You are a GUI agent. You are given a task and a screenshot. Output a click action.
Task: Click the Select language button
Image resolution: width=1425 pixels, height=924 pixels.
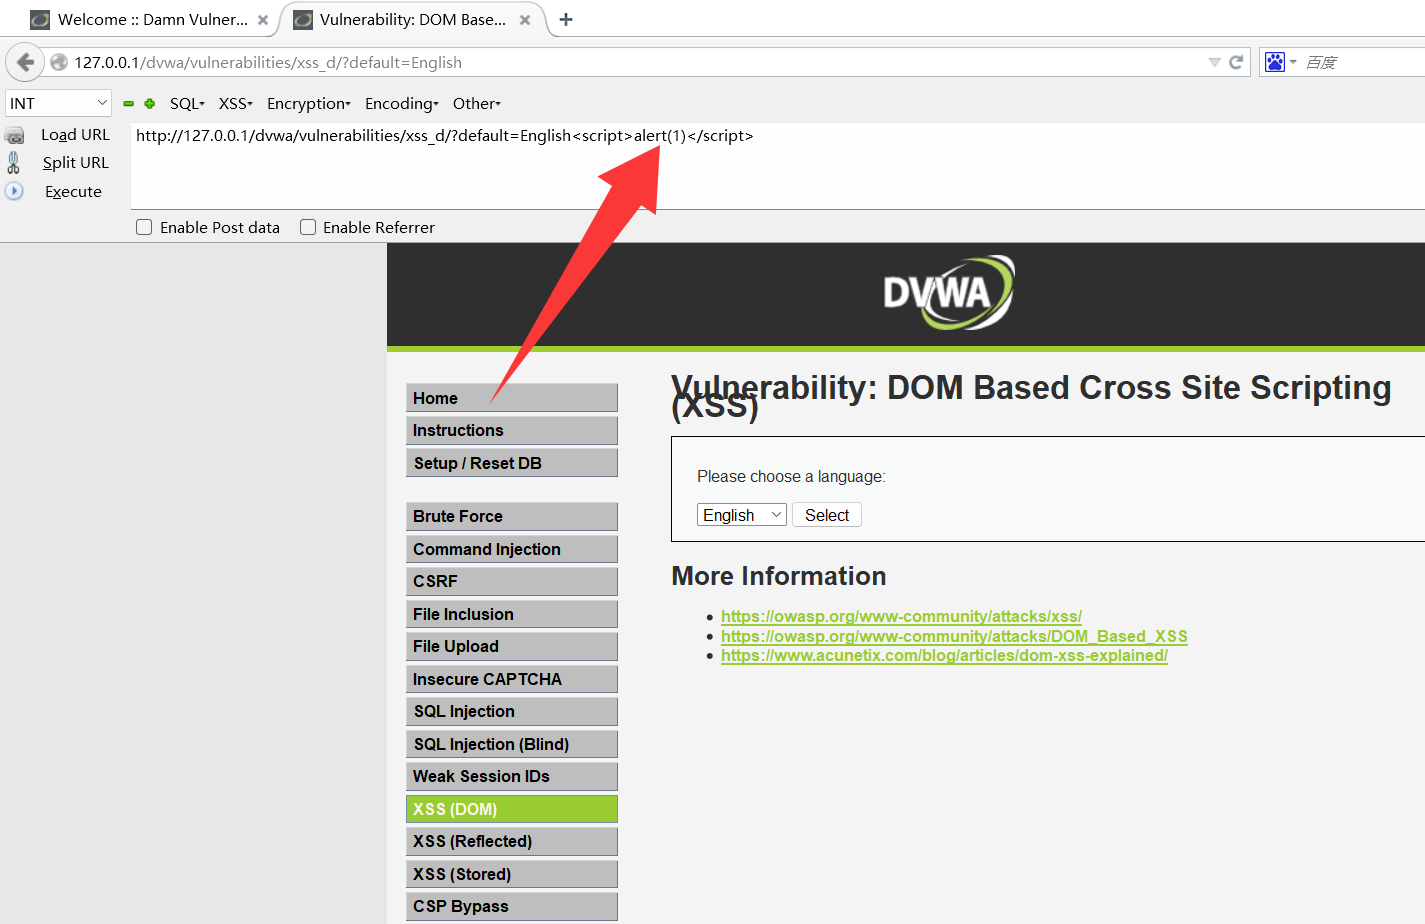click(827, 515)
